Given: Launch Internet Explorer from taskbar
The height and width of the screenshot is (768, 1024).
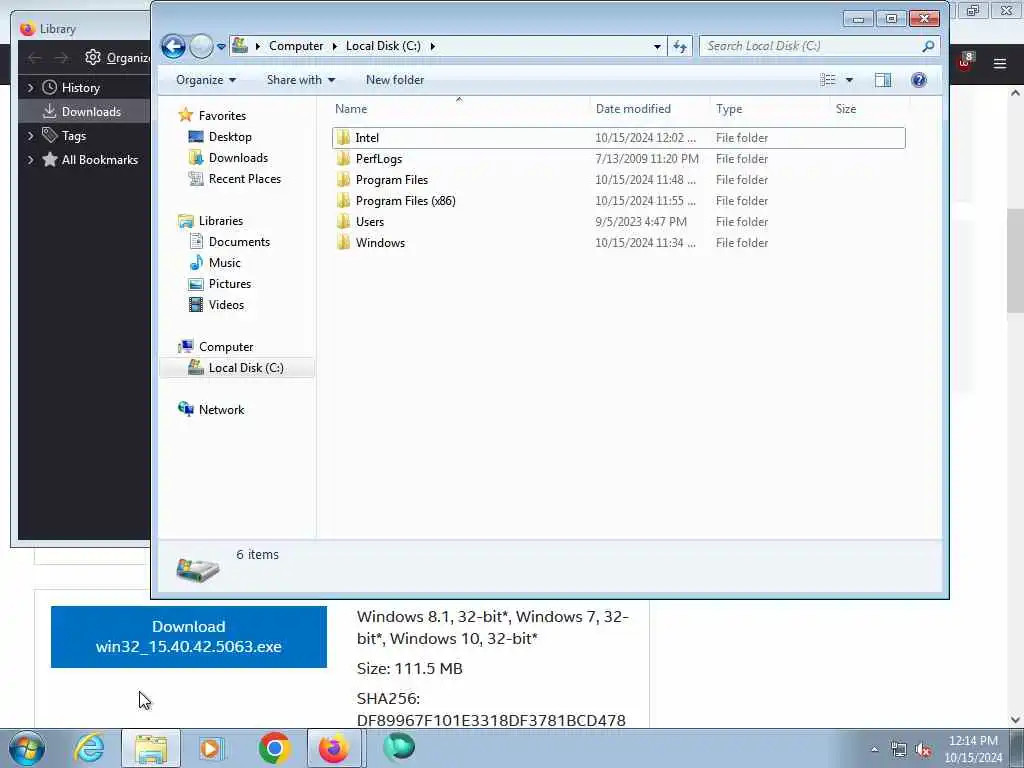Looking at the screenshot, I should pyautogui.click(x=89, y=748).
